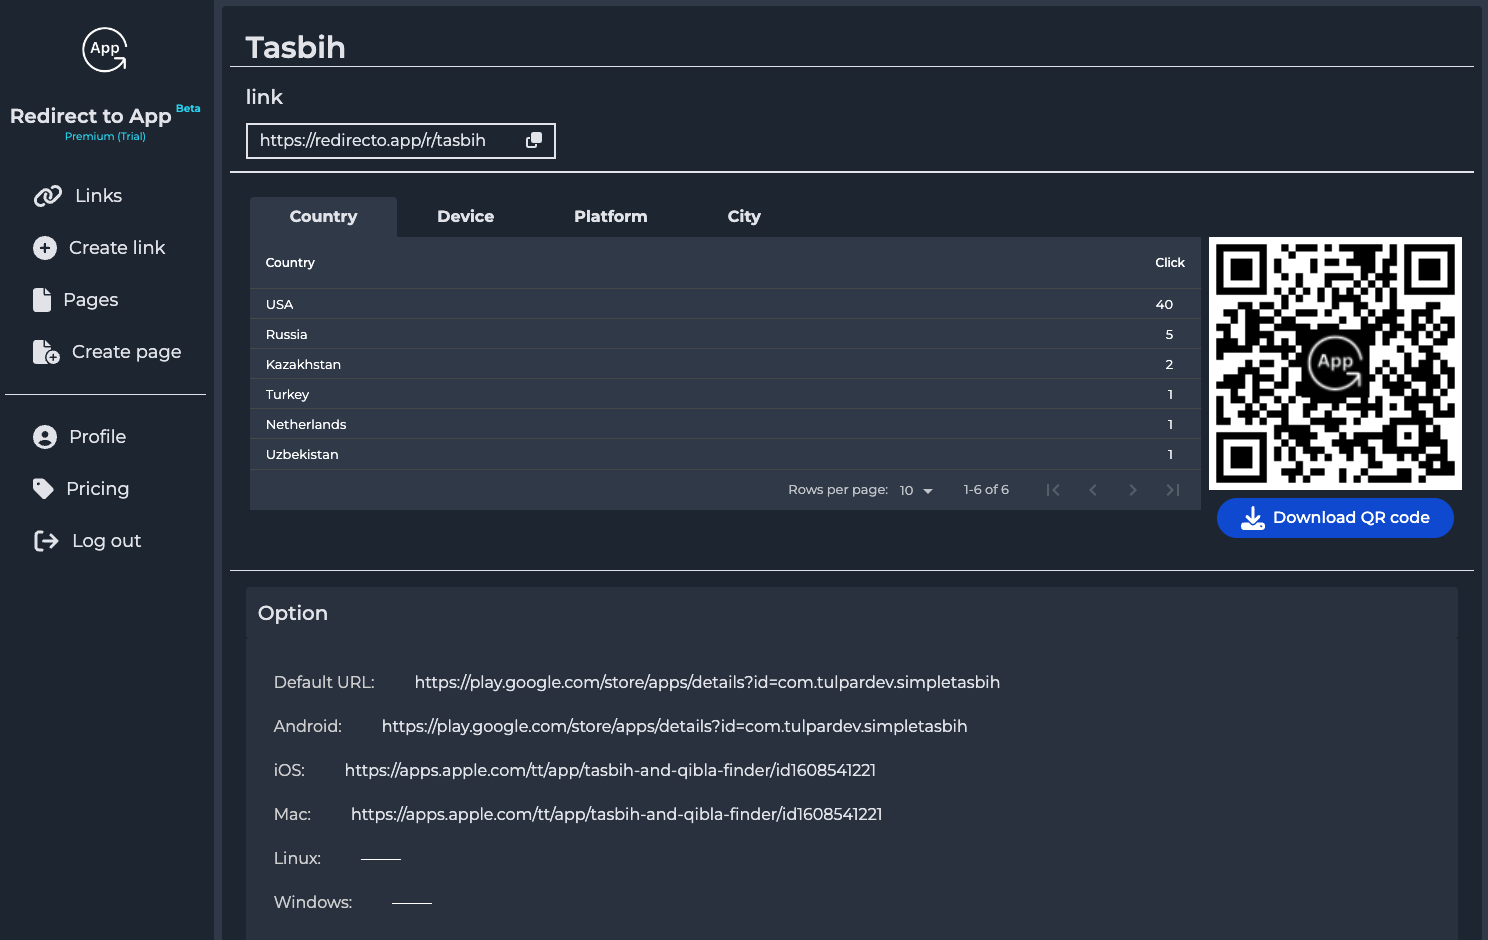Click the Click column header
This screenshot has width=1488, height=940.
pyautogui.click(x=1170, y=263)
